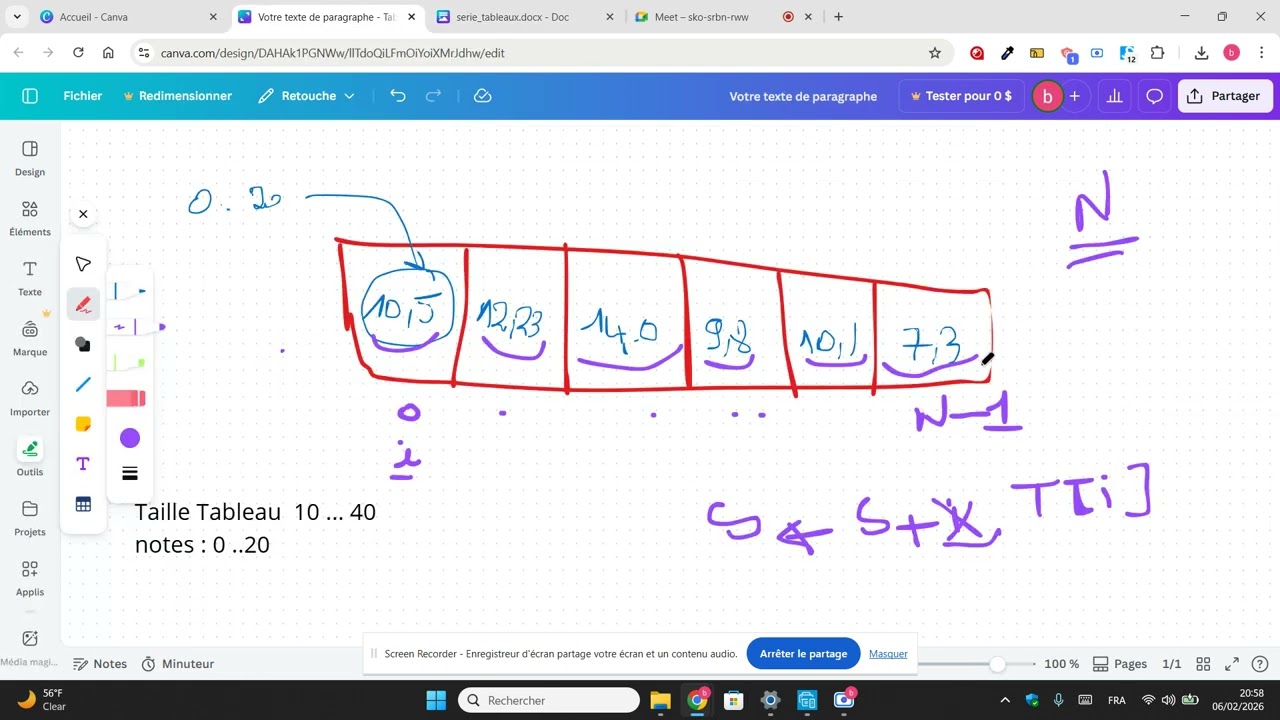Image resolution: width=1280 pixels, height=720 pixels.
Task: Open the Marque brand panel
Action: click(x=30, y=338)
